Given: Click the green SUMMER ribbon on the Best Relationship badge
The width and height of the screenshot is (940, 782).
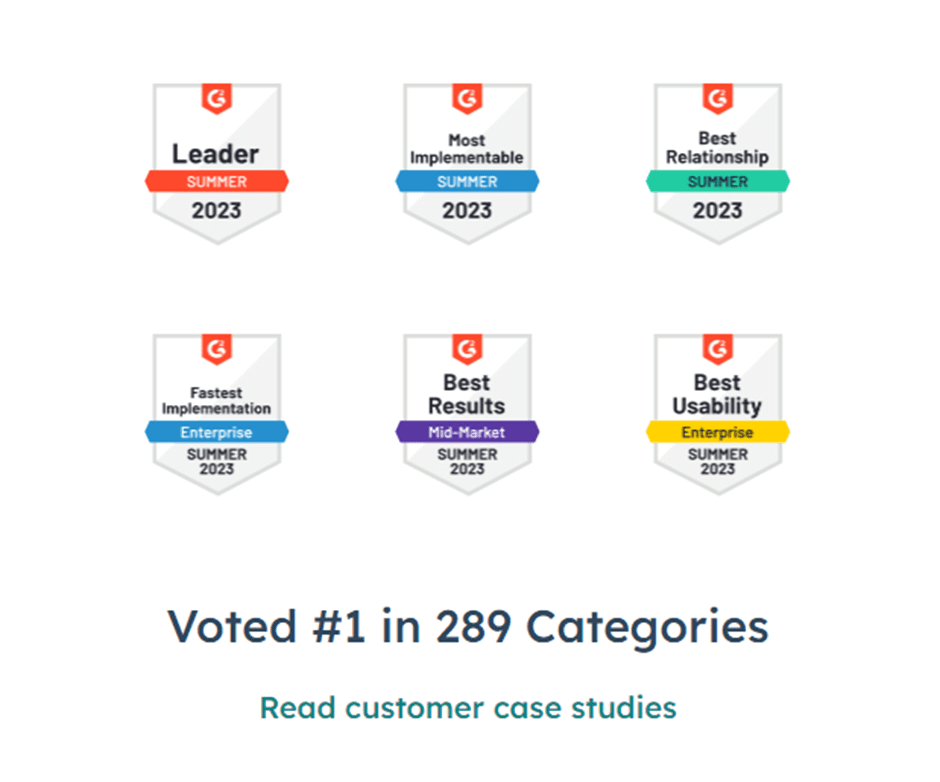Looking at the screenshot, I should pos(718,181).
